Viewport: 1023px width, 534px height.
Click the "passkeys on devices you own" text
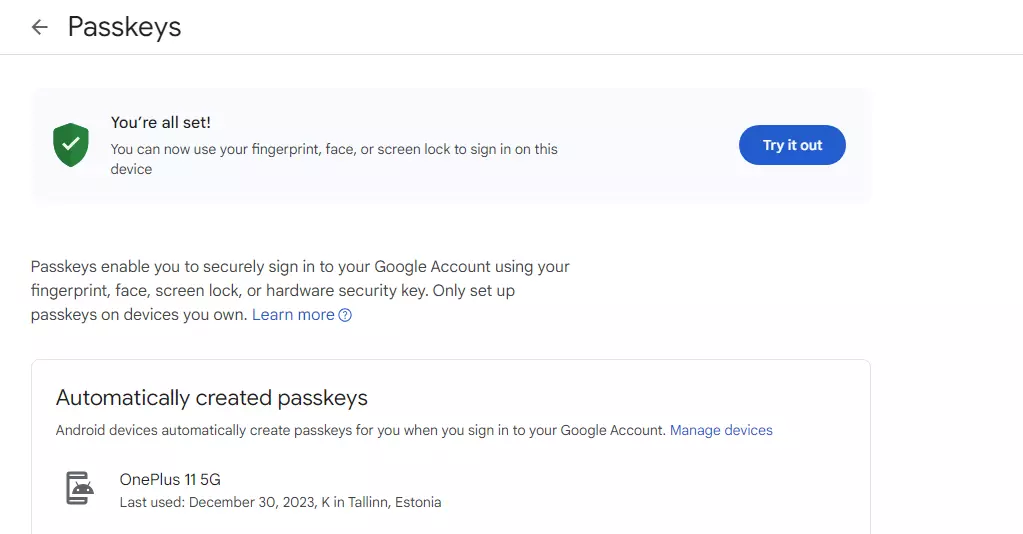(139, 315)
